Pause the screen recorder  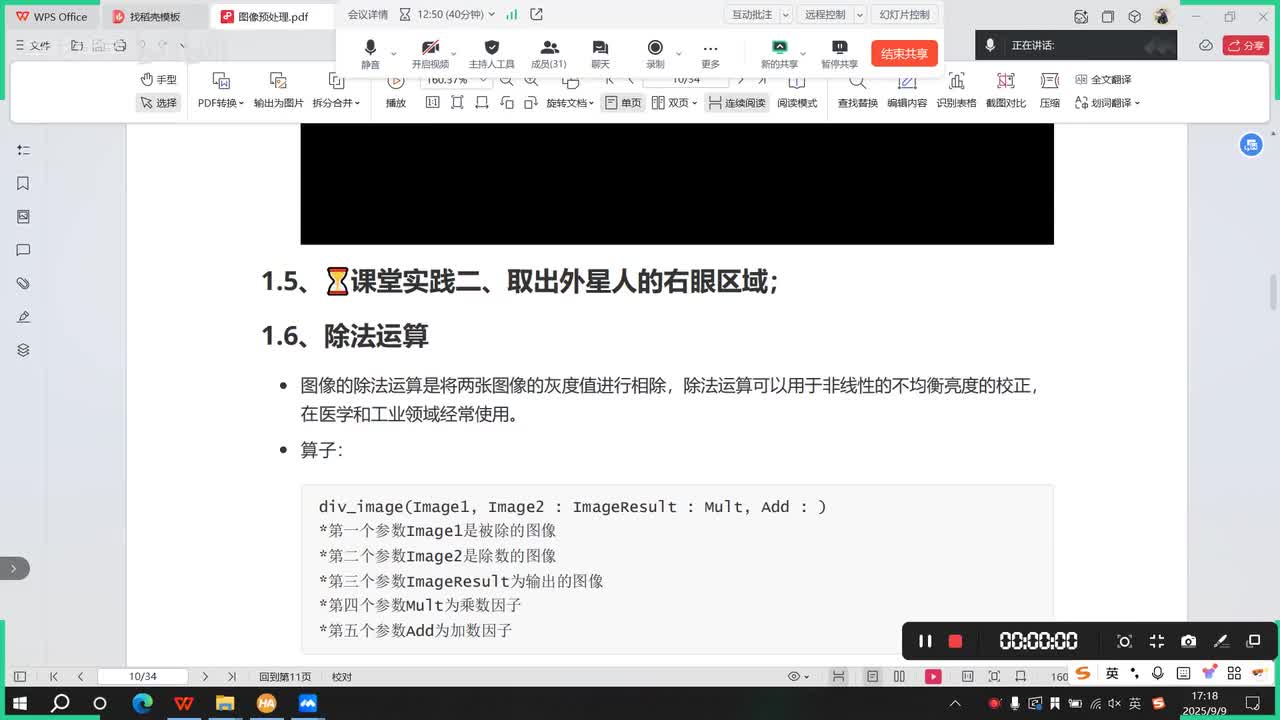coord(925,641)
